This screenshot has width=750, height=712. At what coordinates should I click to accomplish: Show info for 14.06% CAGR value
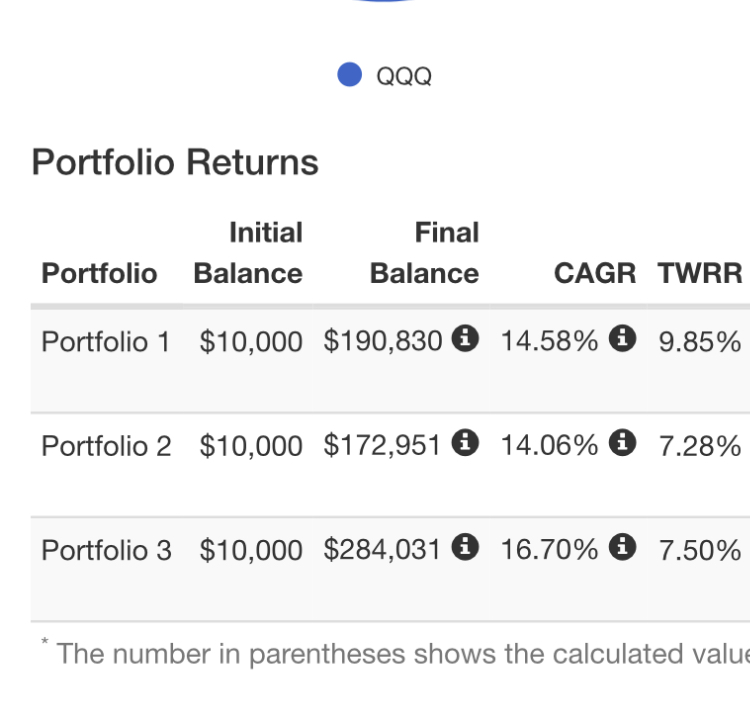[x=623, y=444]
